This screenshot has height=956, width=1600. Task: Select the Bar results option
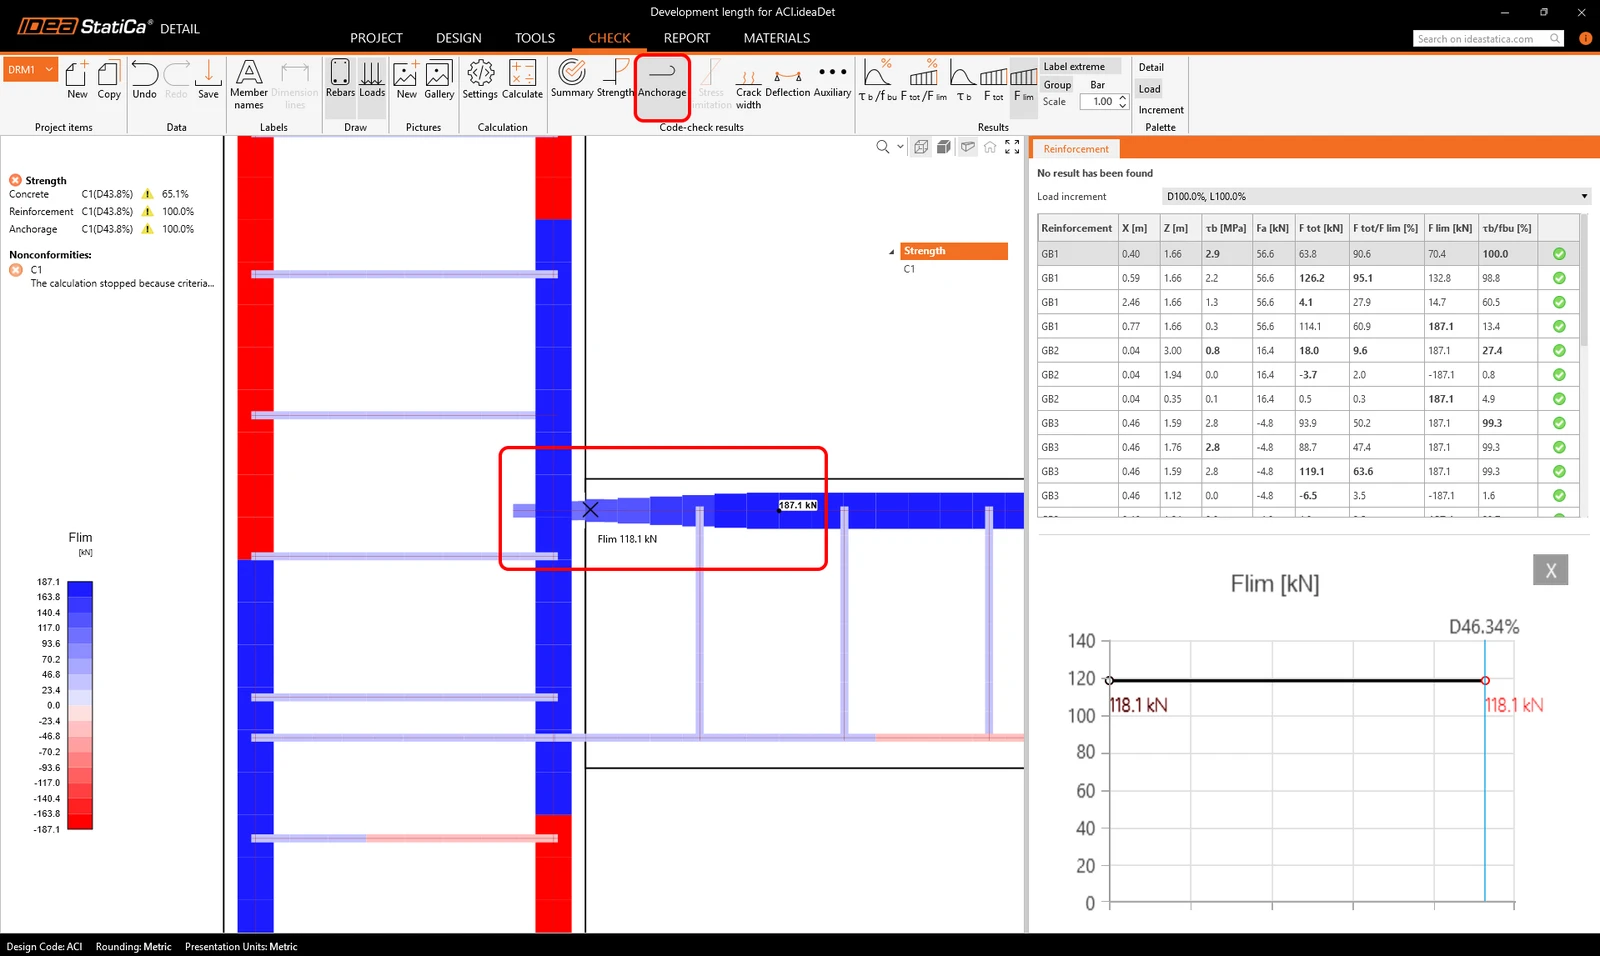(x=1098, y=85)
